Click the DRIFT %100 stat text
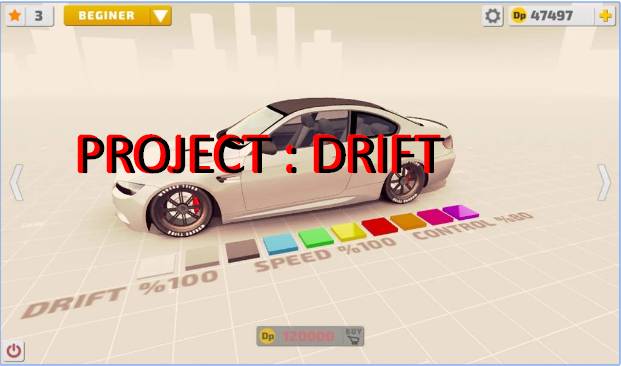This screenshot has height=366, width=621. pyautogui.click(x=119, y=293)
